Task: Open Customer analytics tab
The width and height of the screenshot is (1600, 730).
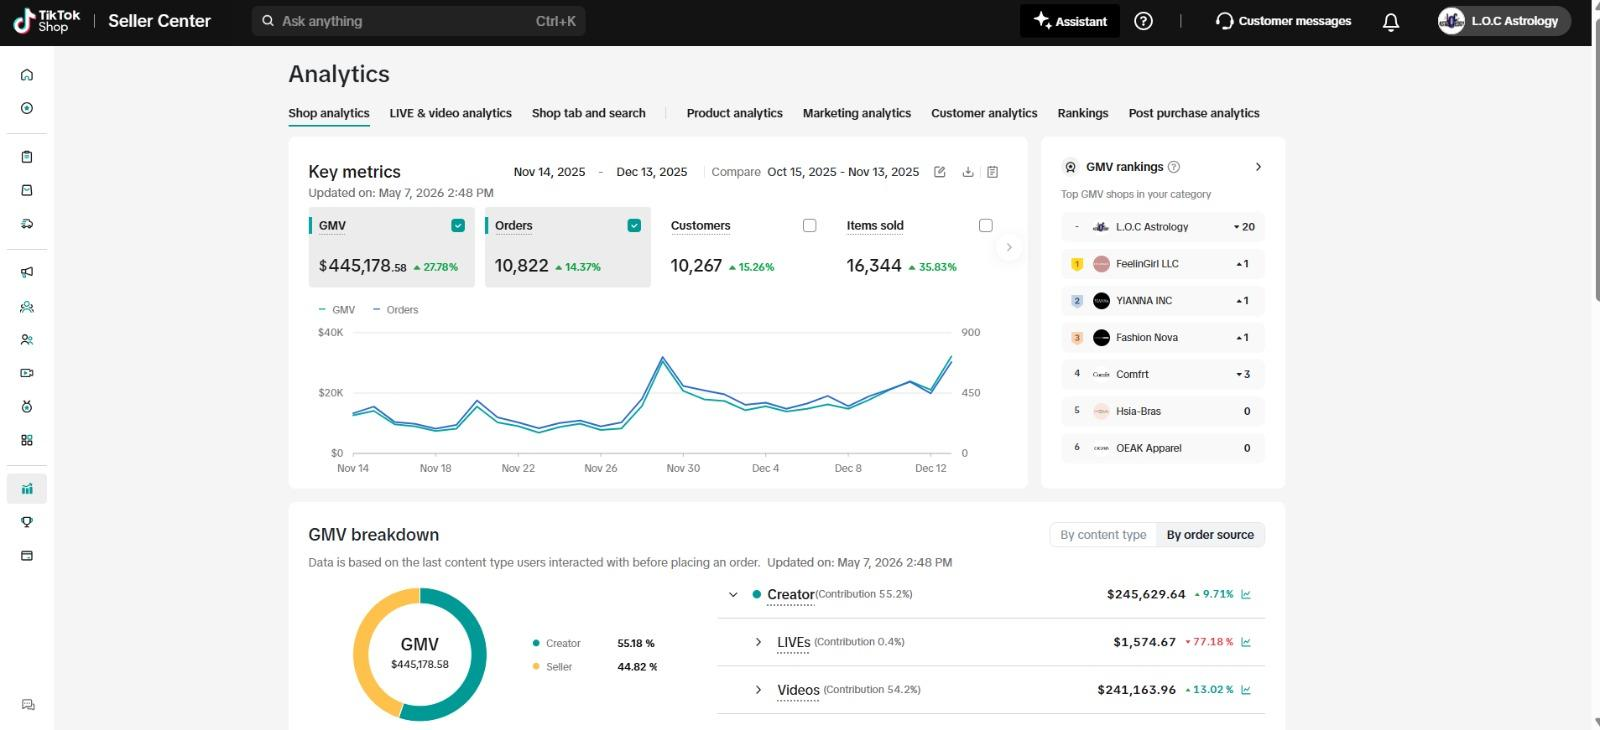Action: [984, 113]
